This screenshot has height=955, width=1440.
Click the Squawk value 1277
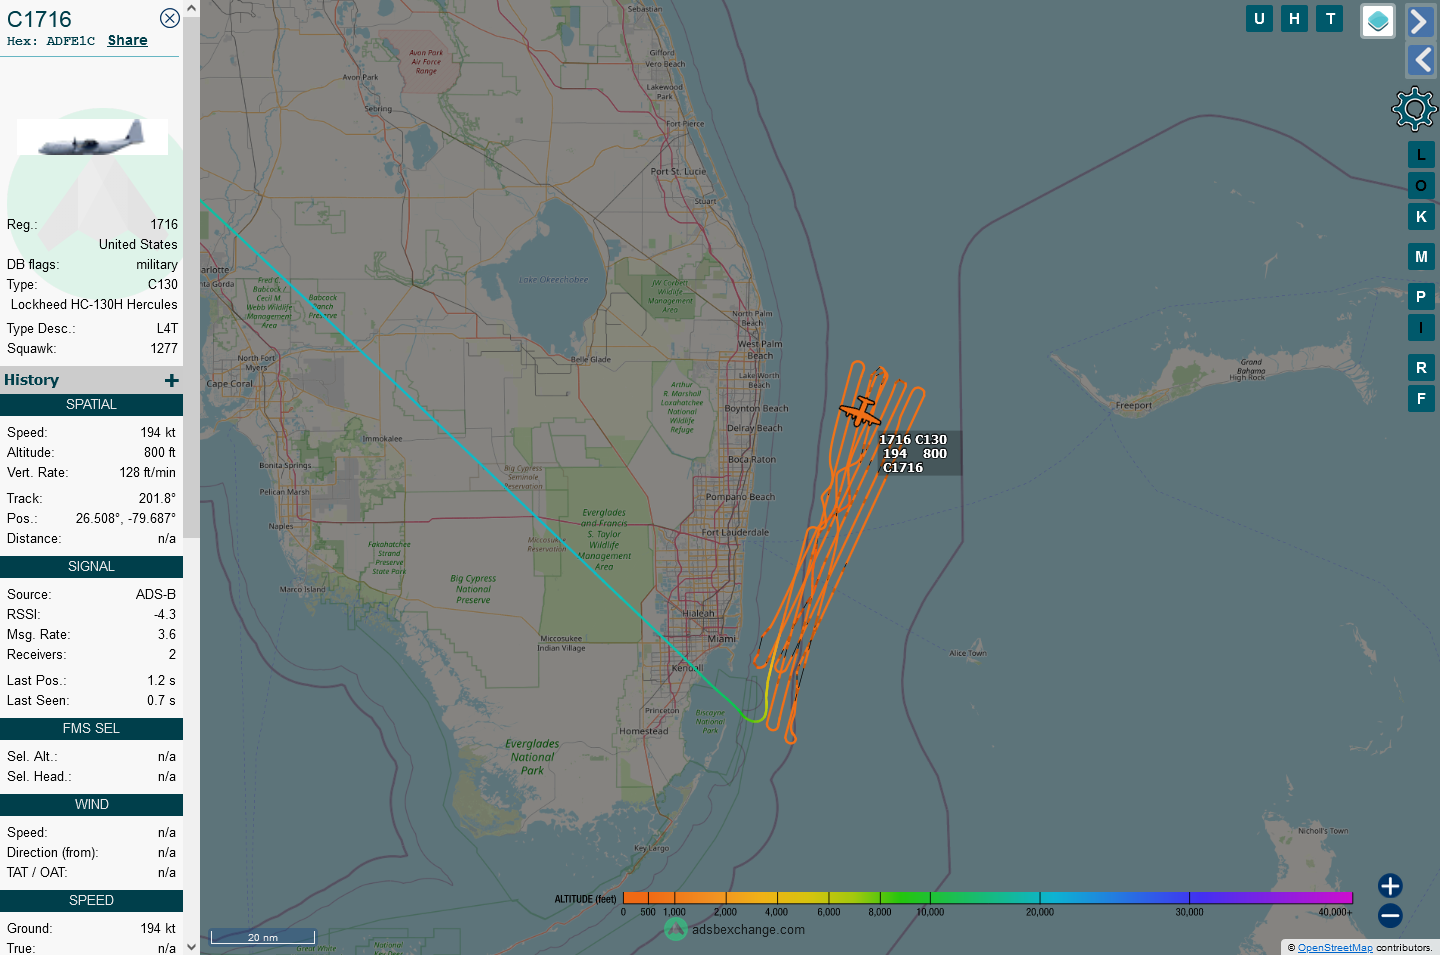click(164, 349)
